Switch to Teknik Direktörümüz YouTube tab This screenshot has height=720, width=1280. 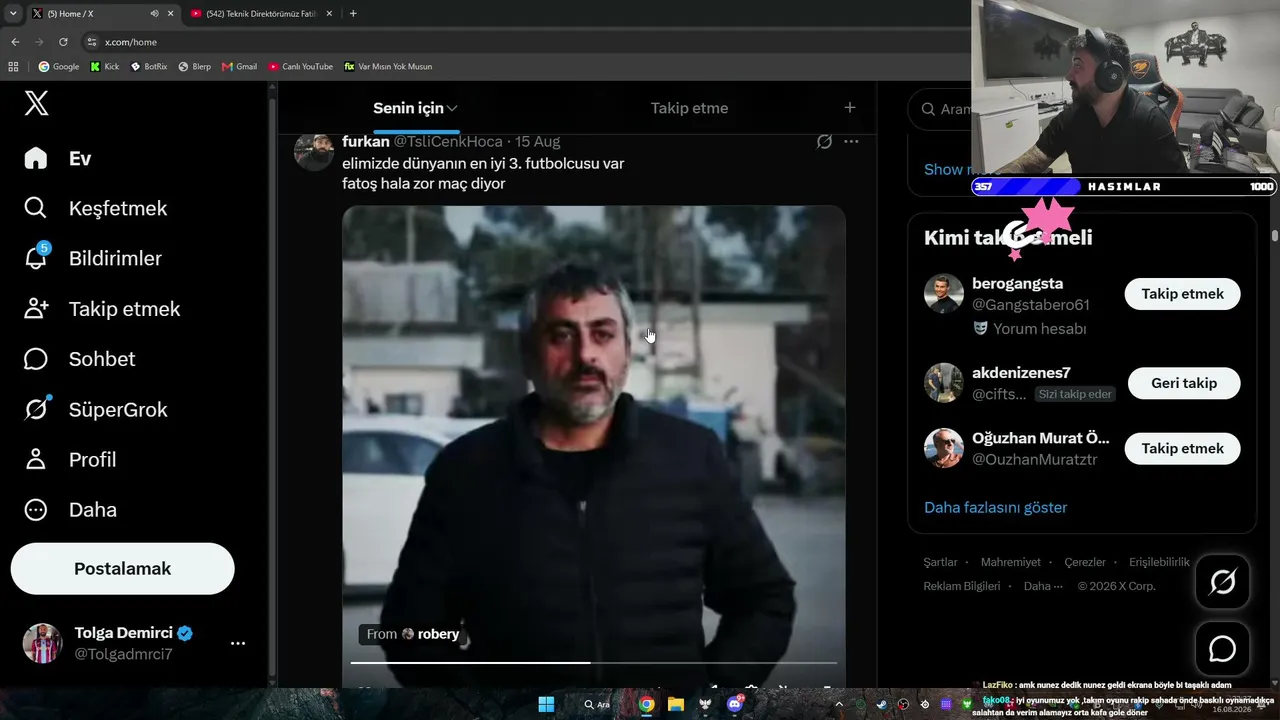pos(261,13)
